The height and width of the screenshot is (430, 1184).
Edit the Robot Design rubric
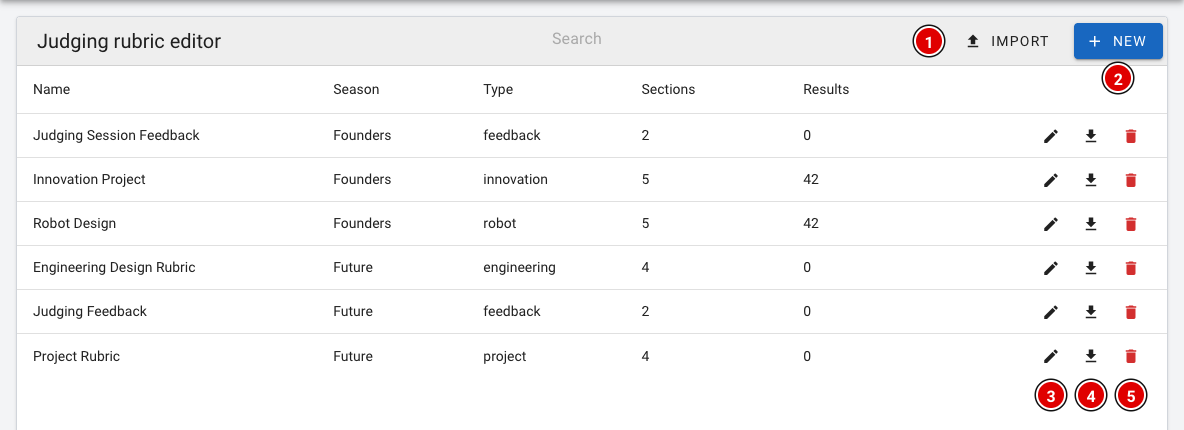(1051, 224)
